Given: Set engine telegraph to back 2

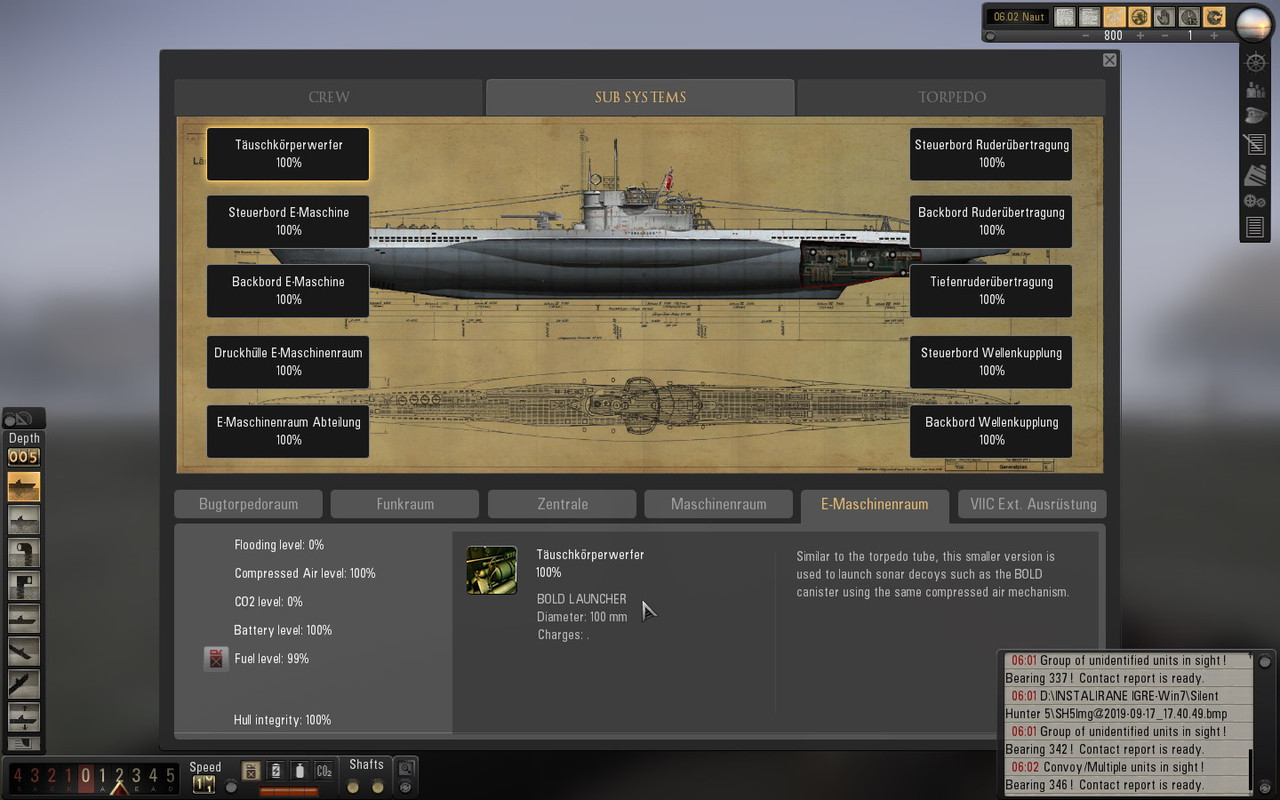Looking at the screenshot, I should click(52, 776).
